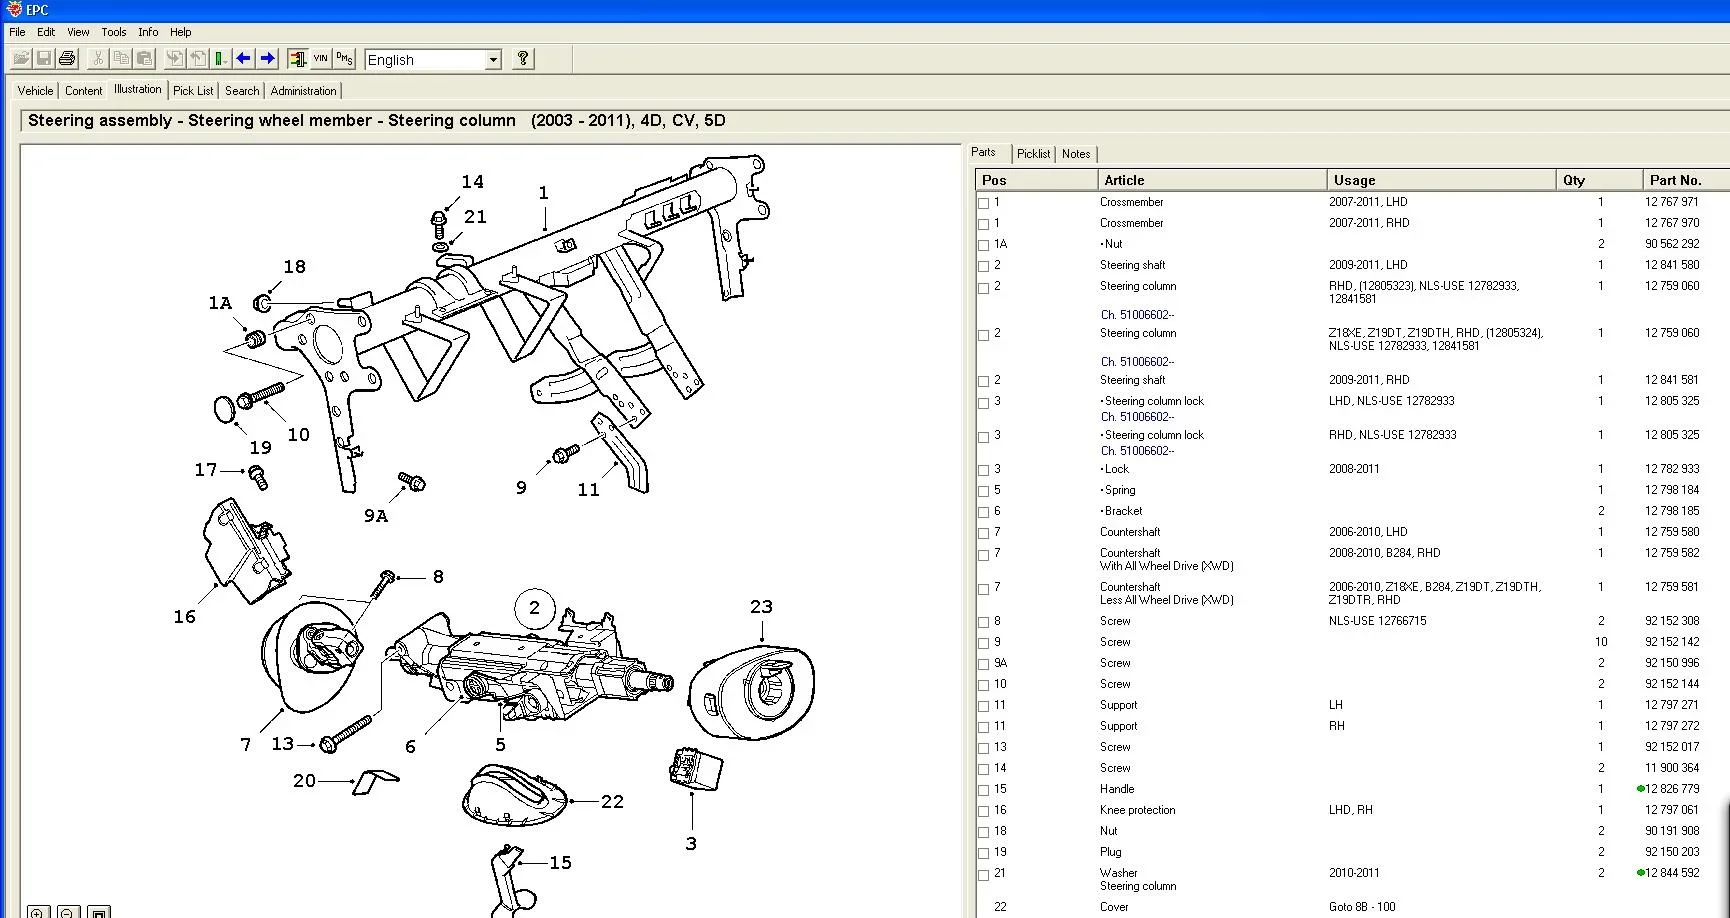Switch to the Notes tab in parts panel
1730x918 pixels.
pos(1076,154)
